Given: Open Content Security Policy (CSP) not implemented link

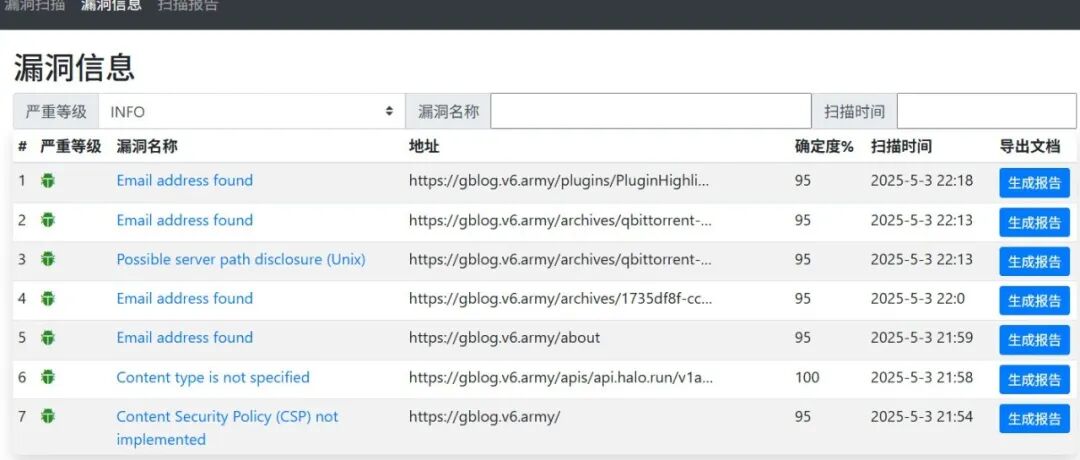Looking at the screenshot, I should pyautogui.click(x=227, y=428).
